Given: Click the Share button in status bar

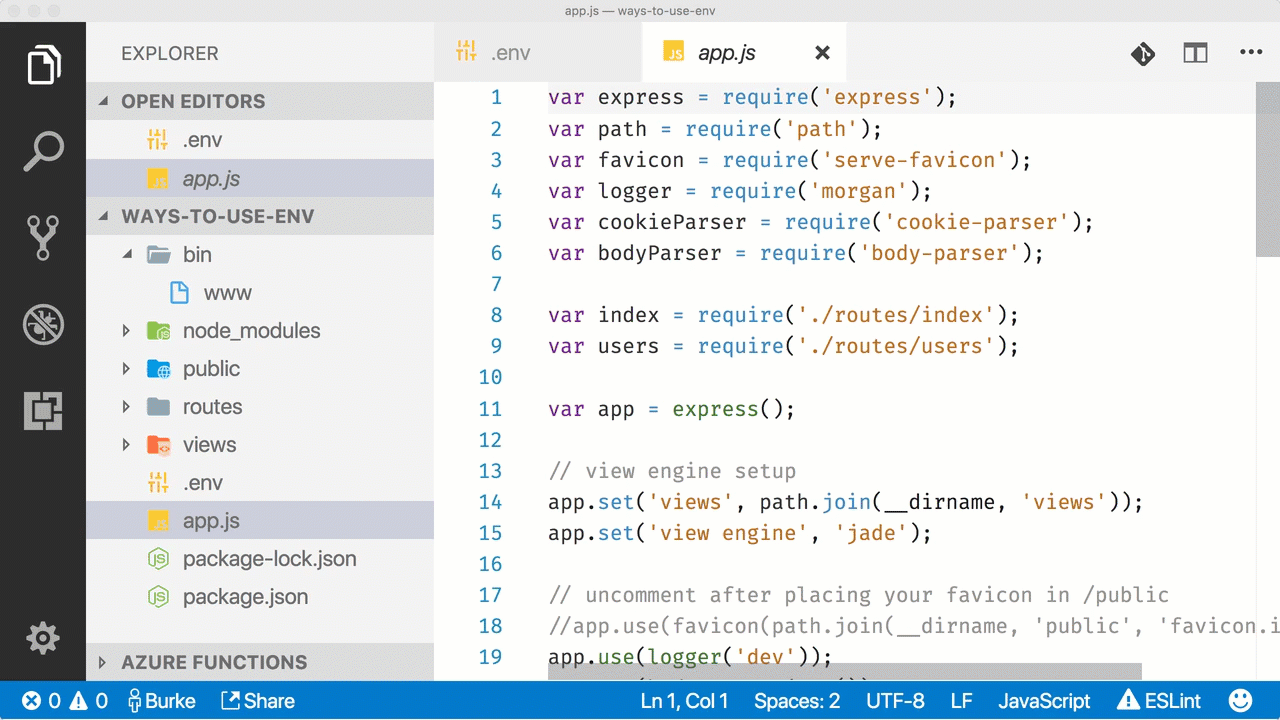Looking at the screenshot, I should click(257, 701).
